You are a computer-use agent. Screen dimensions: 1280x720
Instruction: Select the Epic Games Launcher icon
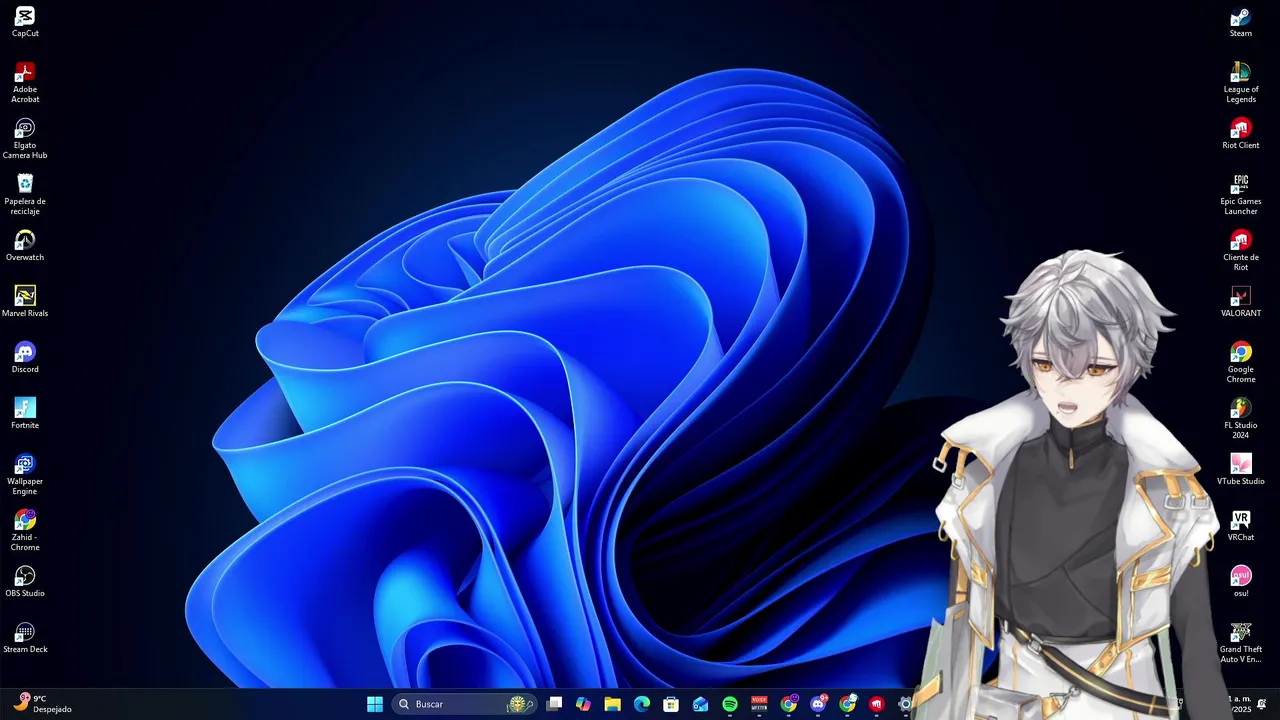tap(1241, 195)
